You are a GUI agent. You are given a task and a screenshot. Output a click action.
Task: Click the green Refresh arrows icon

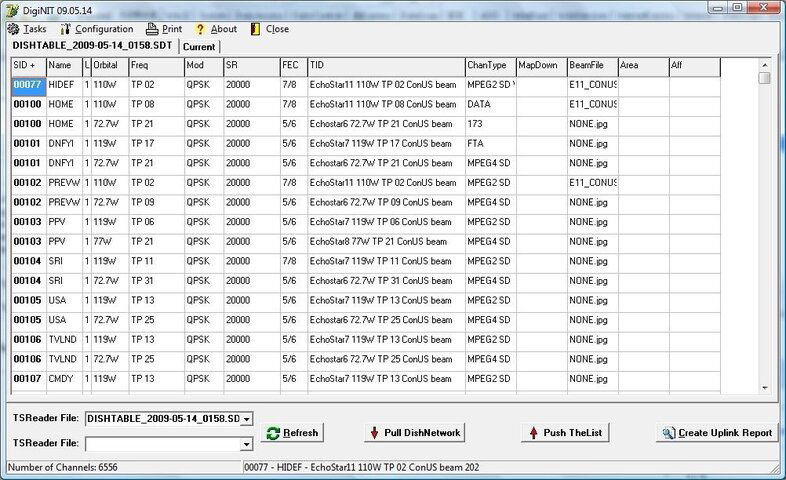pyautogui.click(x=273, y=433)
